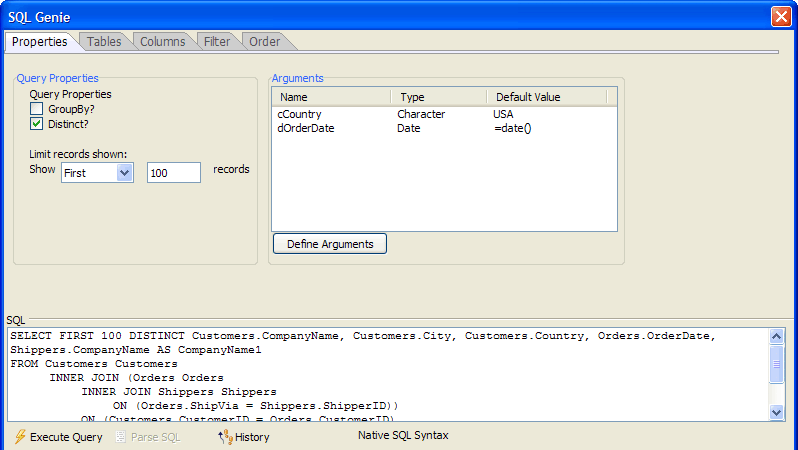The image size is (798, 450).
Task: Close the SQL Genie window
Action: [x=781, y=16]
